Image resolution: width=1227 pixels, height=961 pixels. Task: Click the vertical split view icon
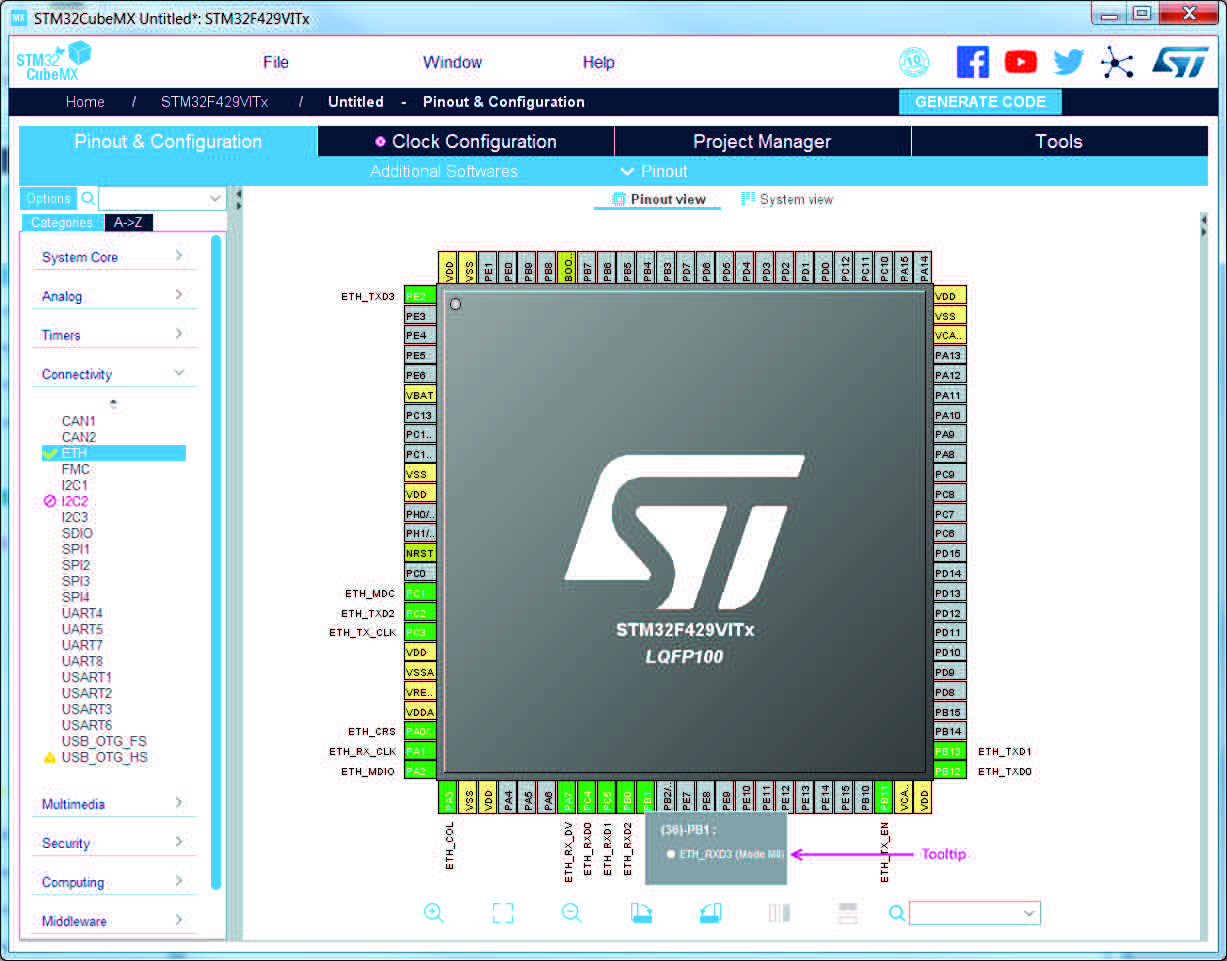point(779,912)
